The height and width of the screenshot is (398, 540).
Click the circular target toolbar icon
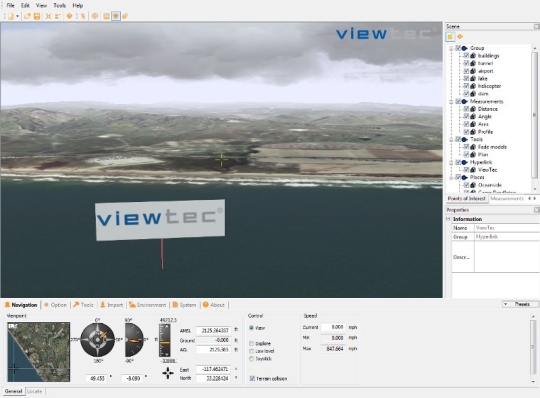95,16
